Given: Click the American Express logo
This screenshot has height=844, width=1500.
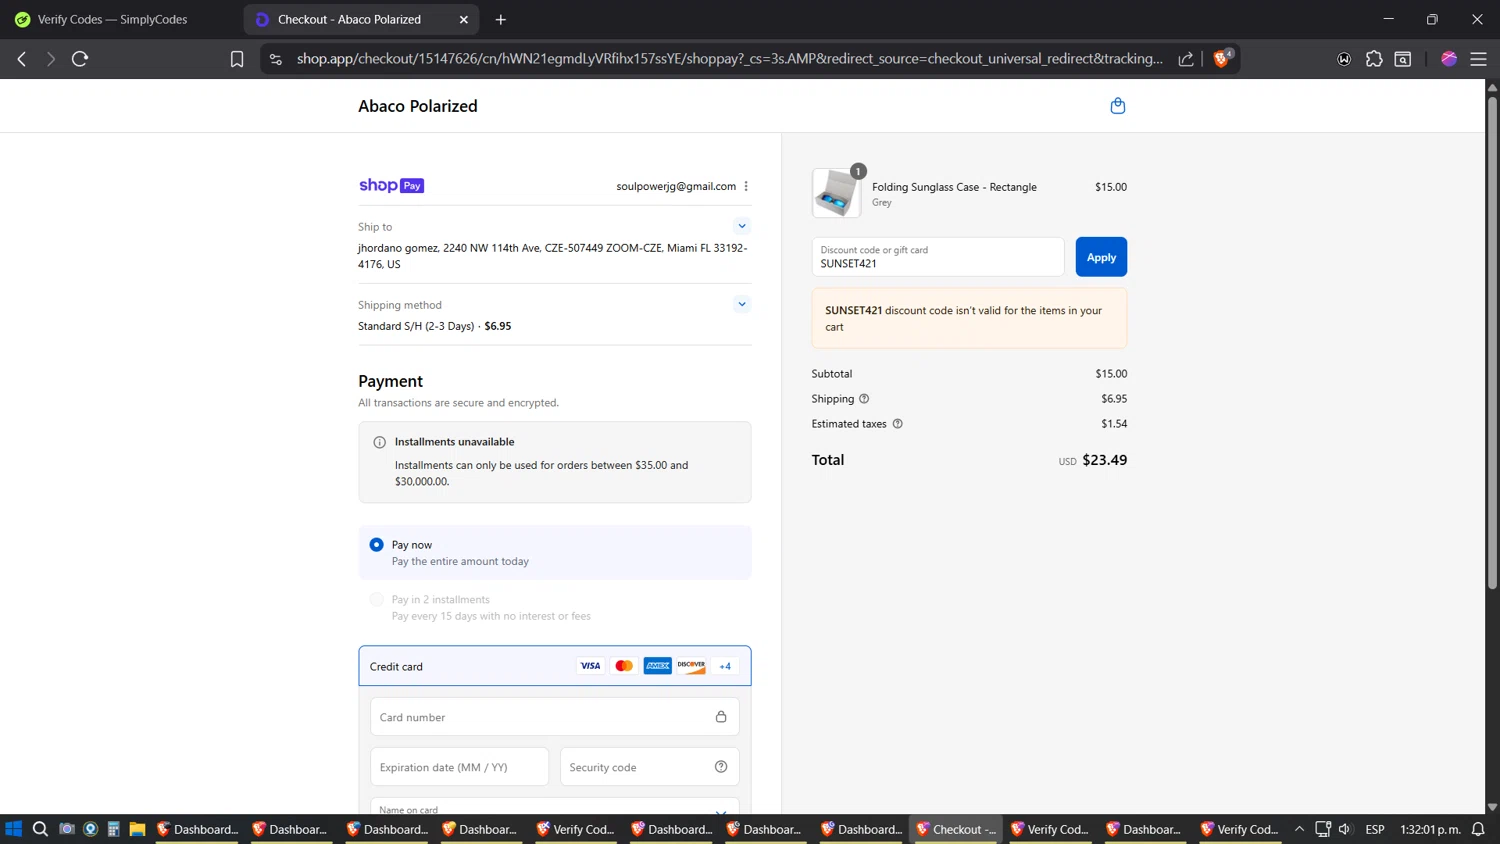Looking at the screenshot, I should click(x=657, y=666).
